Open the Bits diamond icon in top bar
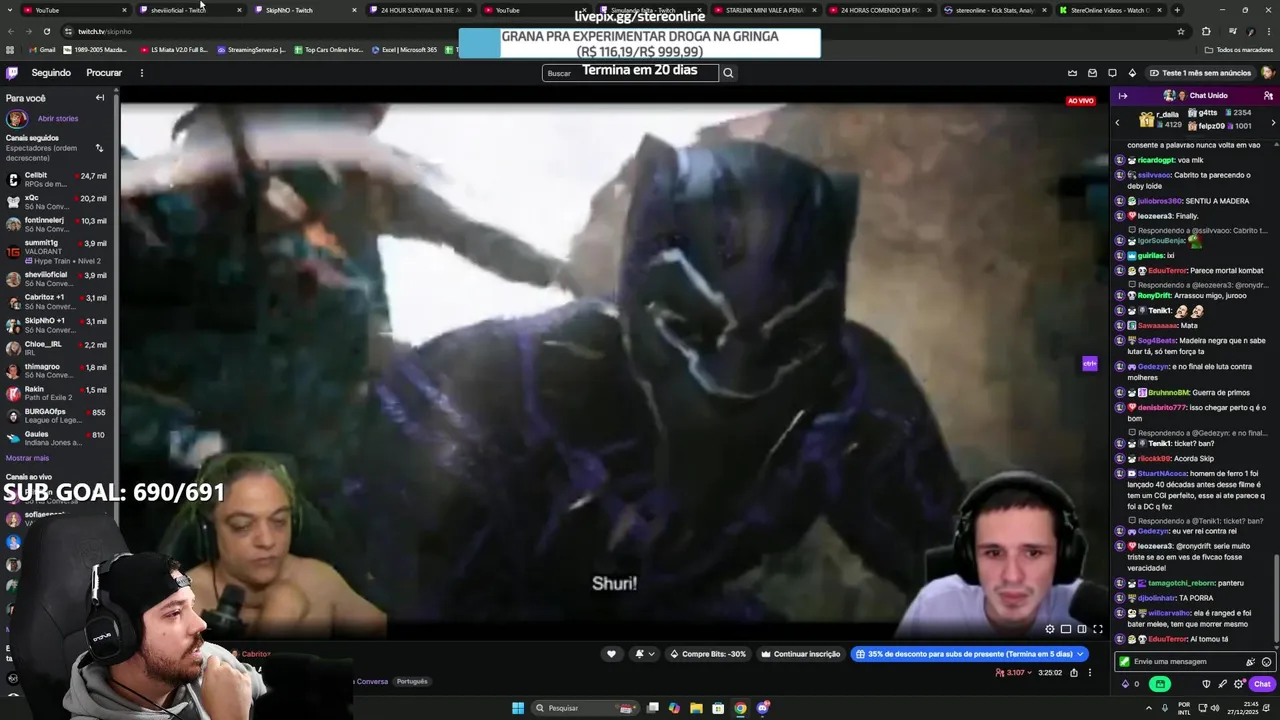The width and height of the screenshot is (1280, 720). click(1132, 73)
